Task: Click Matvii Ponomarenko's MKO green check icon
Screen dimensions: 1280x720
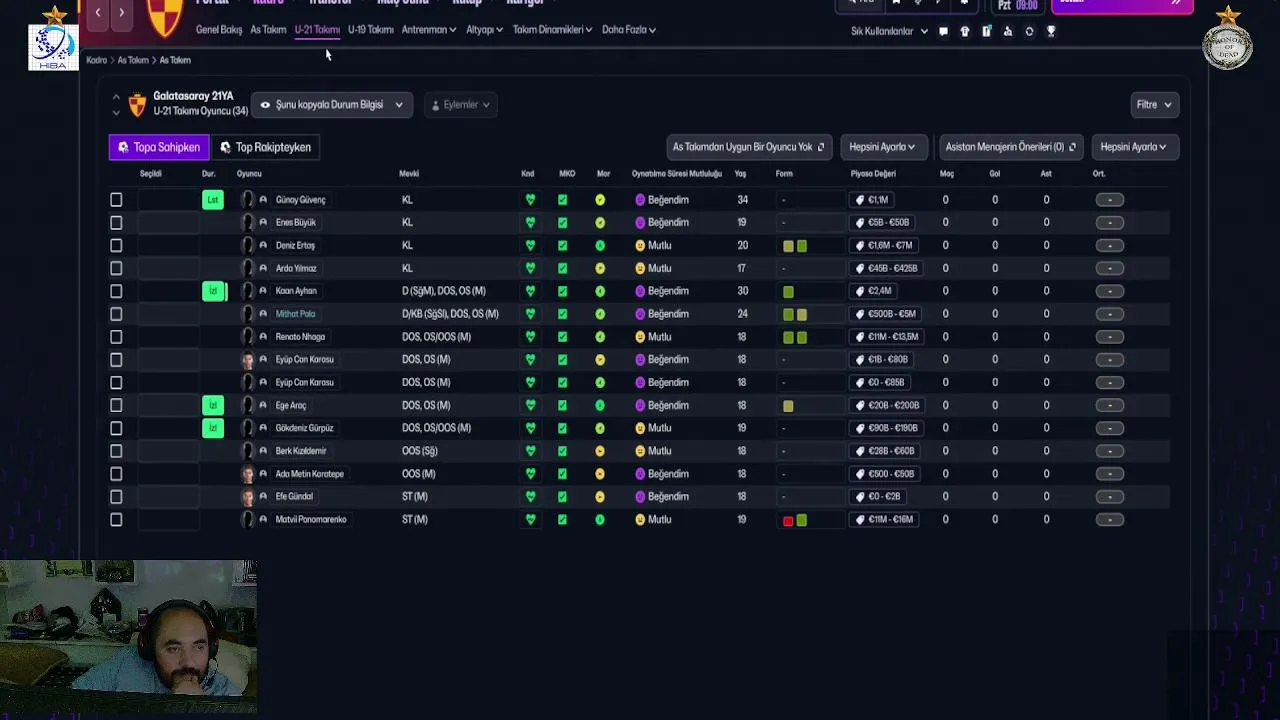Action: pos(562,520)
